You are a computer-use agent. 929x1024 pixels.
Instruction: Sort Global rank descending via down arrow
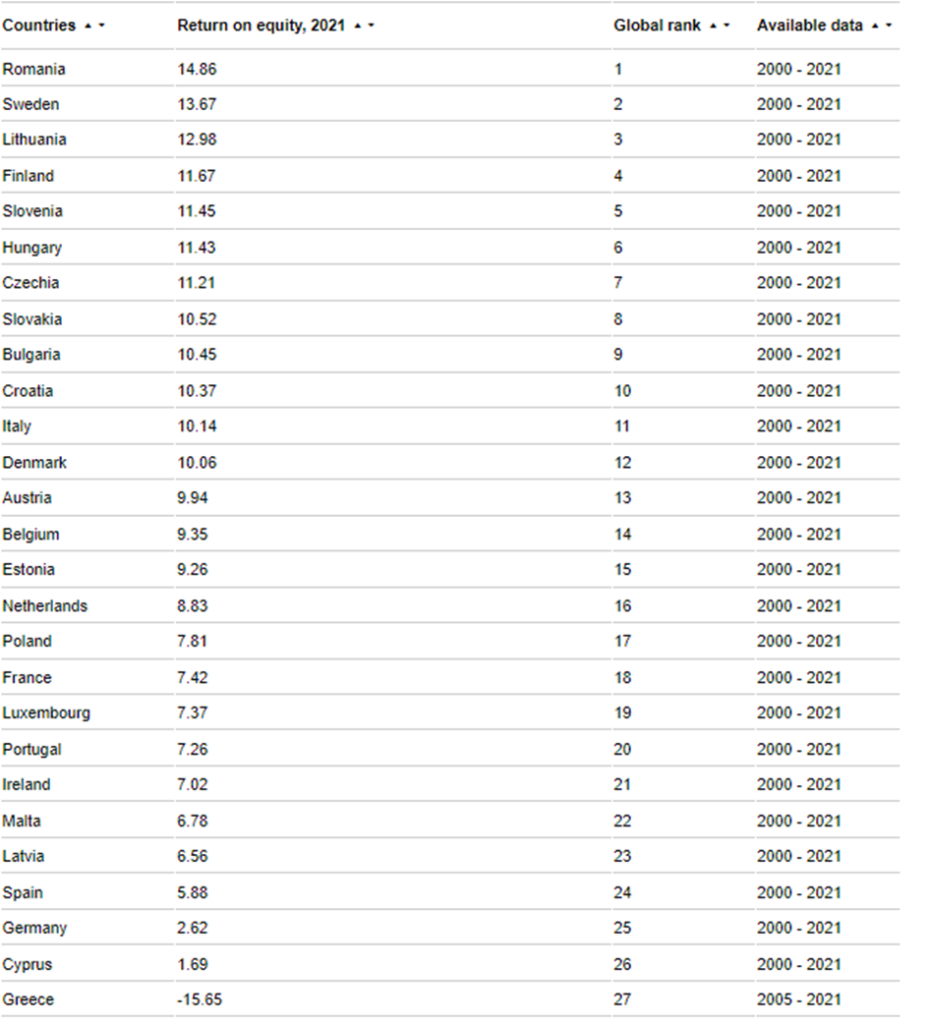[x=726, y=26]
